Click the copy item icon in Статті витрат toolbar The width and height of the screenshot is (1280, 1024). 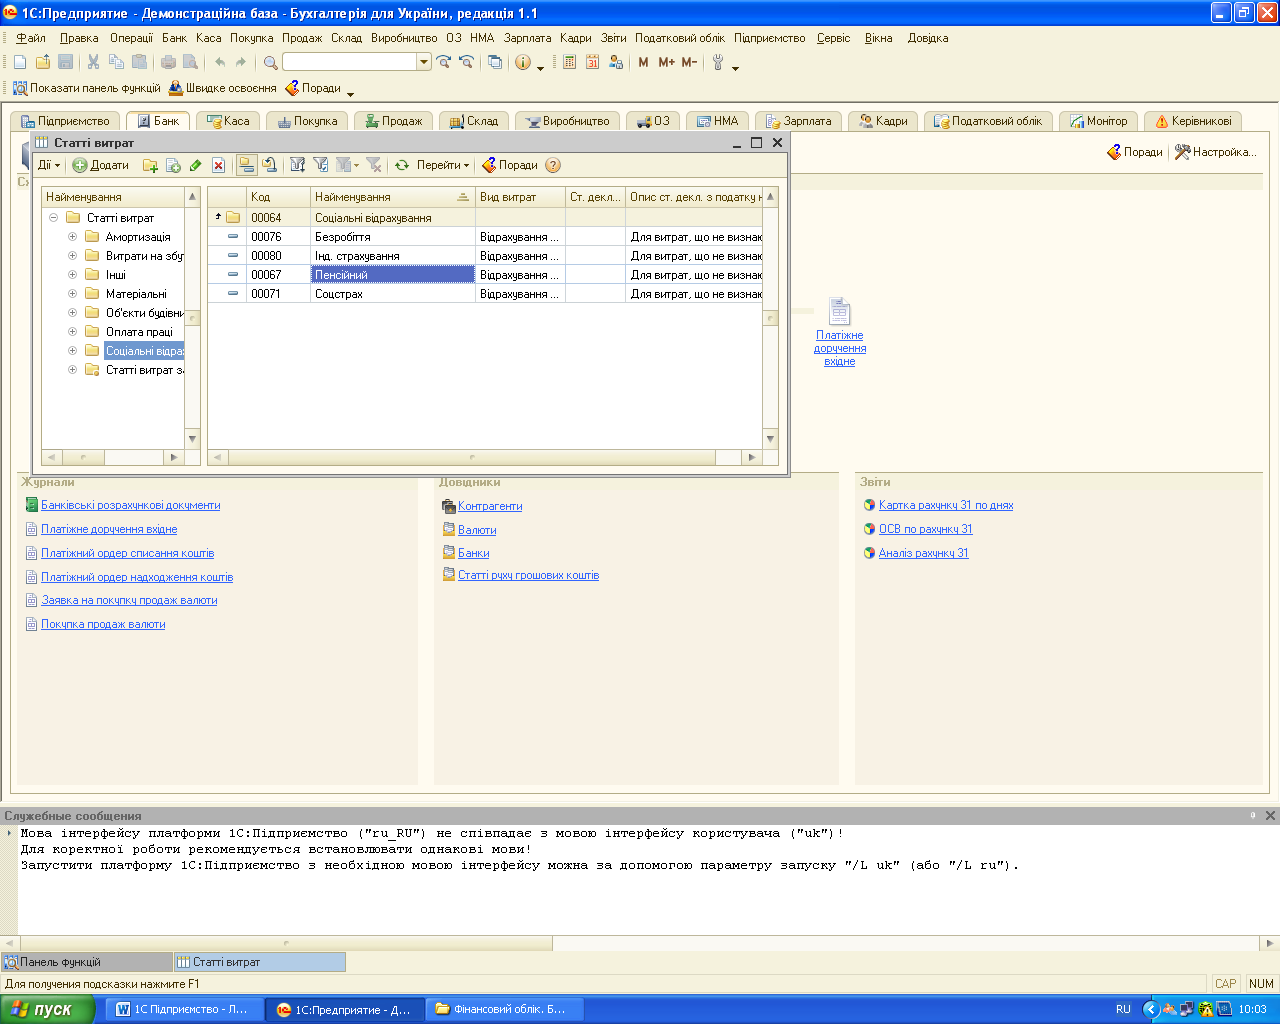click(x=173, y=165)
